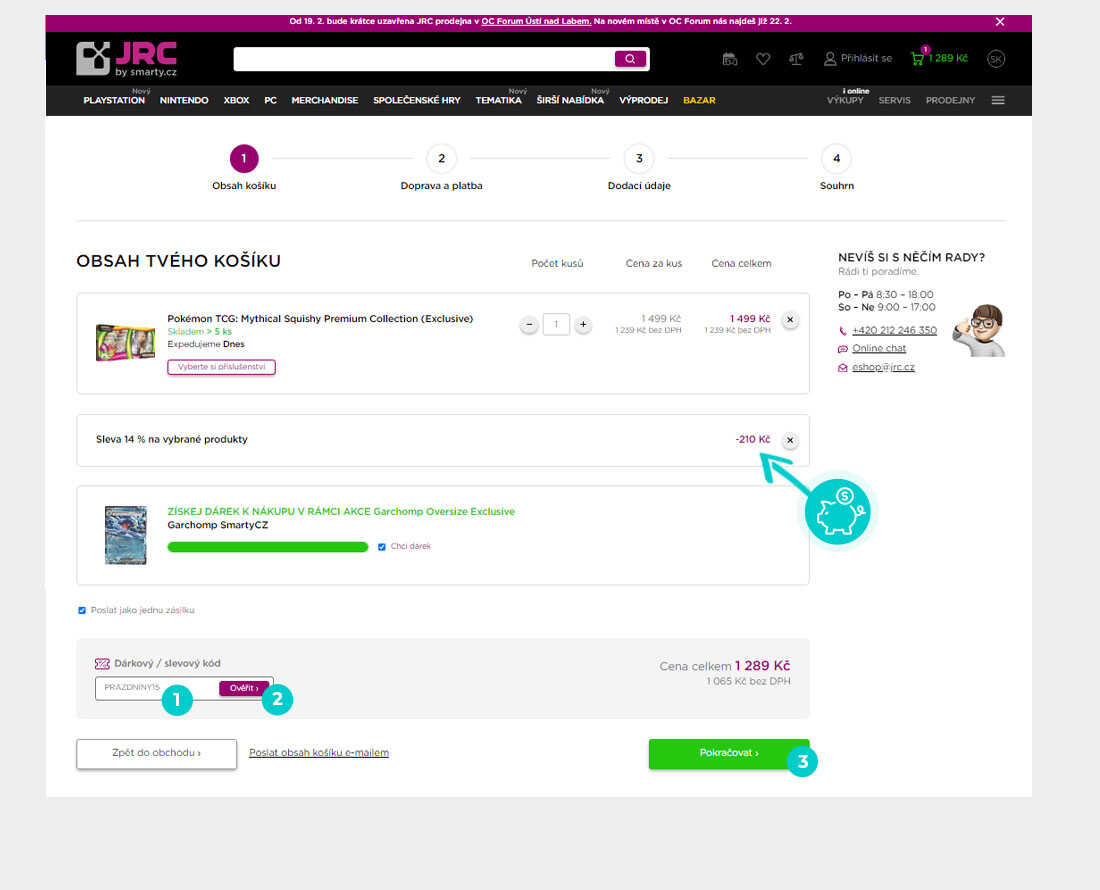Open the SPOLEČENSKÉ HRY menu
This screenshot has width=1100, height=890.
point(417,100)
